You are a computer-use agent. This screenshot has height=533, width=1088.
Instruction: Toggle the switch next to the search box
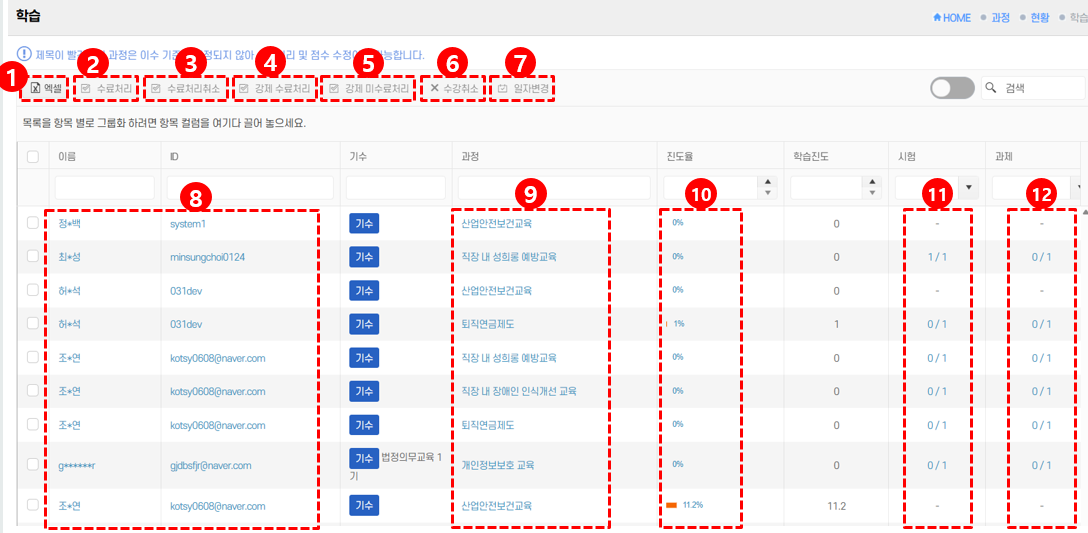(x=951, y=88)
